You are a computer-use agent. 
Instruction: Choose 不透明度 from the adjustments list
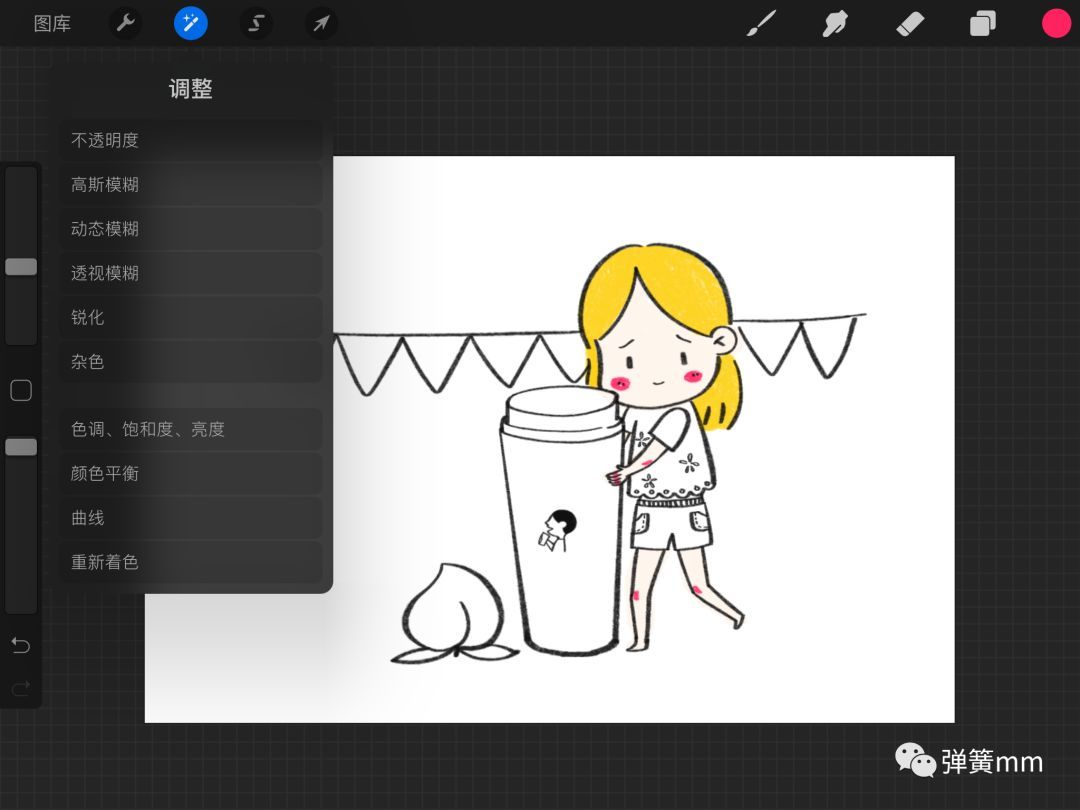[x=190, y=141]
